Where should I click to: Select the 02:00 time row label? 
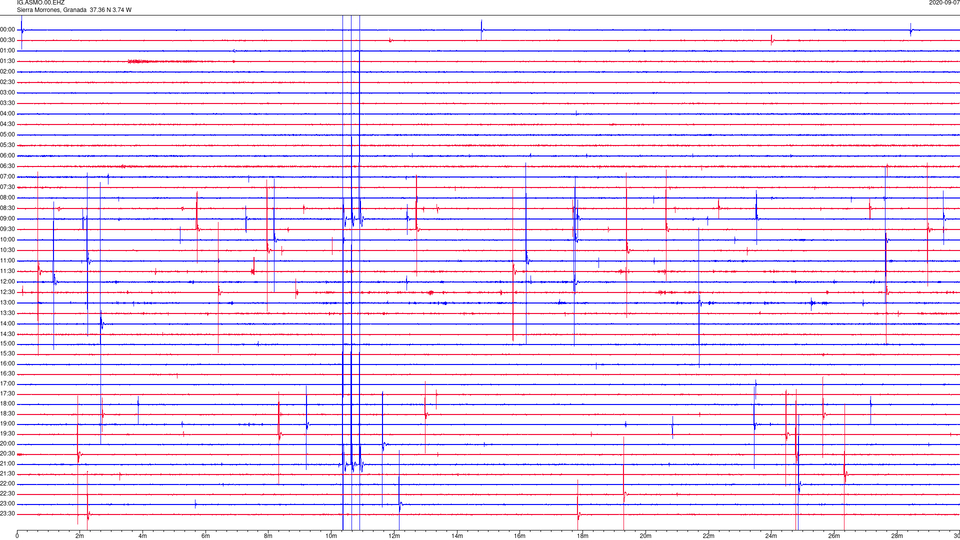(x=8, y=72)
